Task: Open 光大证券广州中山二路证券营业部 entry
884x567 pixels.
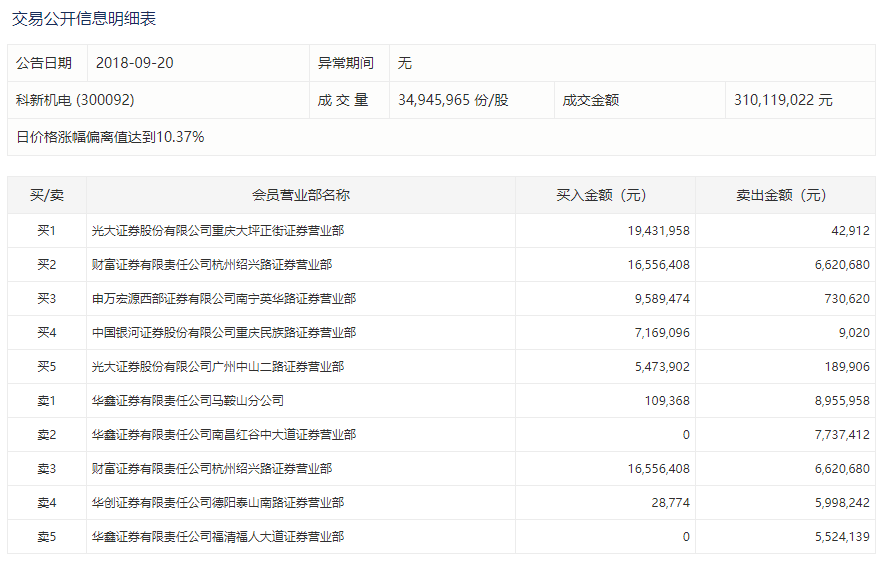Action: pyautogui.click(x=217, y=367)
